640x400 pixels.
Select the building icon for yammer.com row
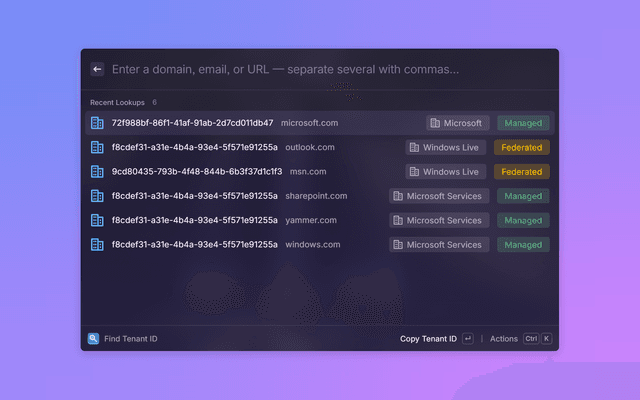point(97,220)
